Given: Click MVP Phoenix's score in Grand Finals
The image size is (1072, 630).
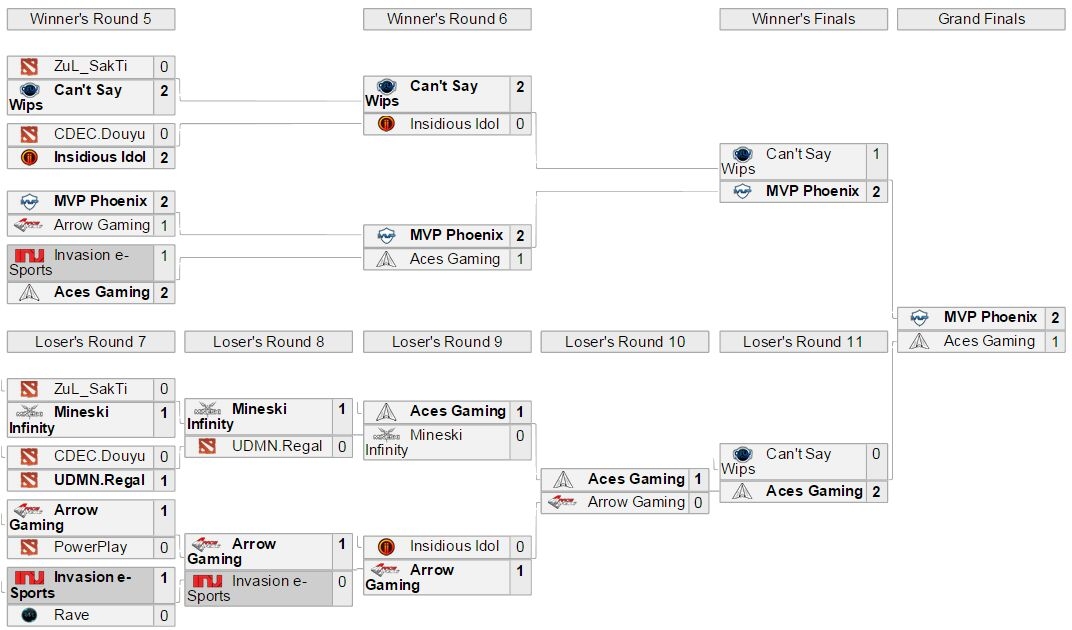Looking at the screenshot, I should click(x=1055, y=318).
